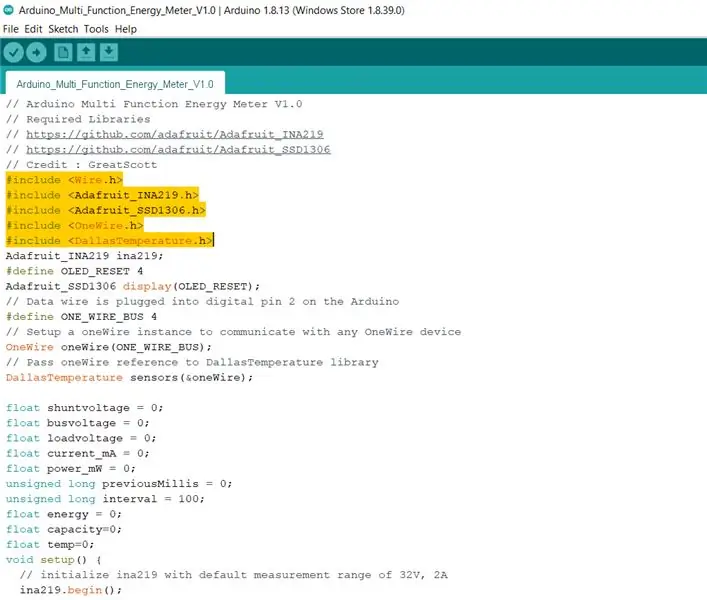Image resolution: width=707 pixels, height=600 pixels.
Task: Click the '#include <DallasTemperature.h>' line
Action: tap(109, 241)
